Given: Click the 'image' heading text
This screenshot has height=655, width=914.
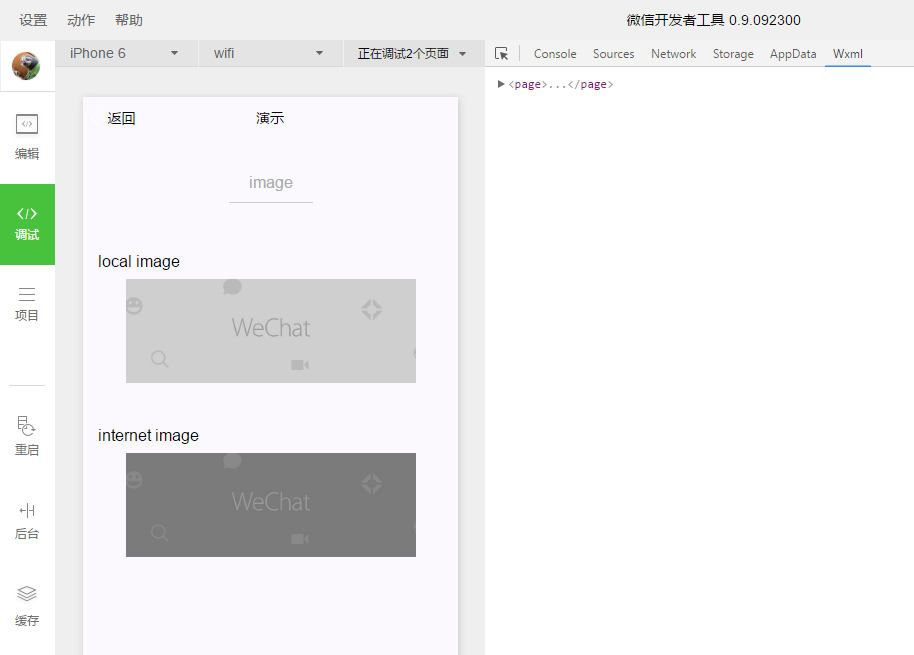Looking at the screenshot, I should coord(271,182).
